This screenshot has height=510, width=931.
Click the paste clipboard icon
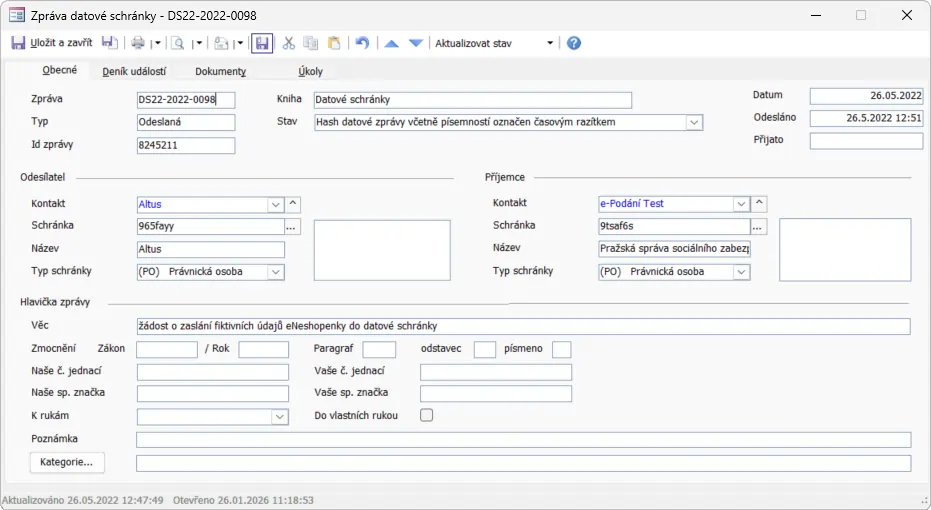[334, 43]
